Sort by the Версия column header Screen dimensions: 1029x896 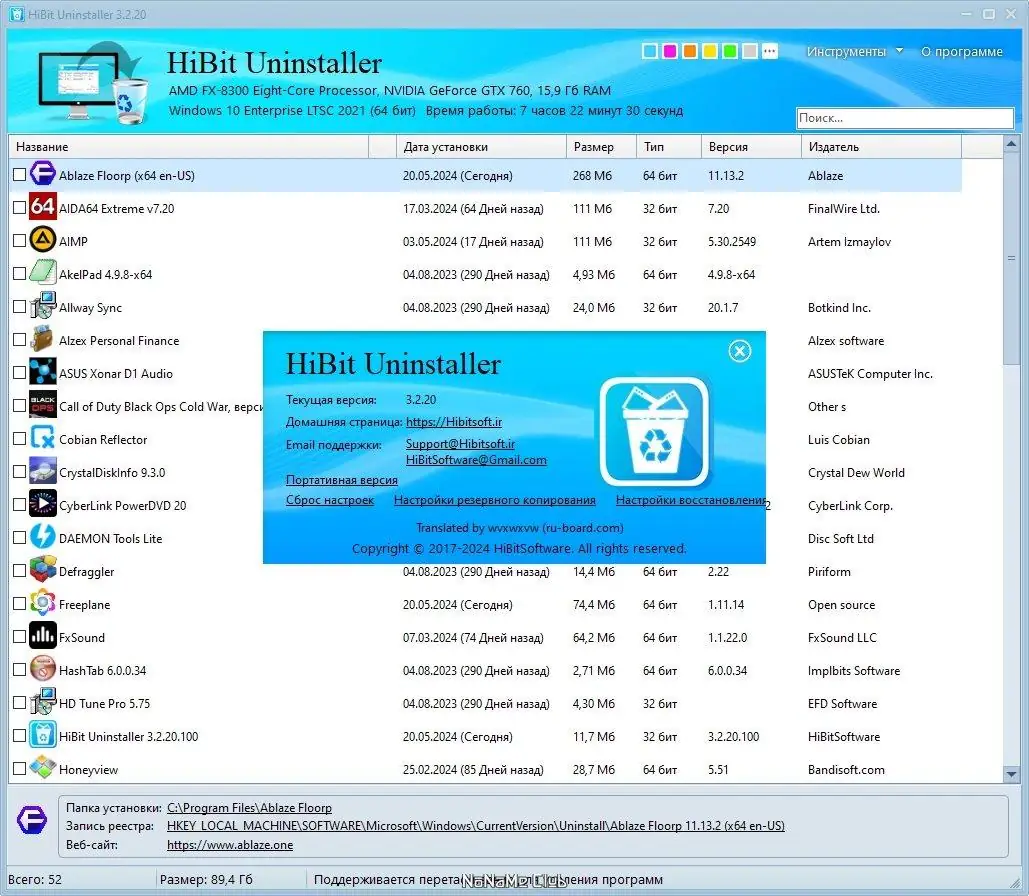pyautogui.click(x=751, y=147)
